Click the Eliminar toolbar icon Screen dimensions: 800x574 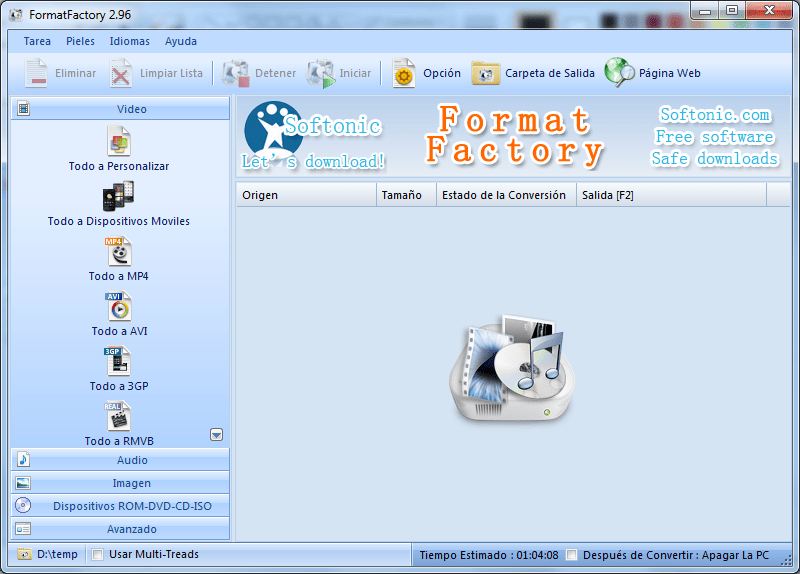coord(36,73)
